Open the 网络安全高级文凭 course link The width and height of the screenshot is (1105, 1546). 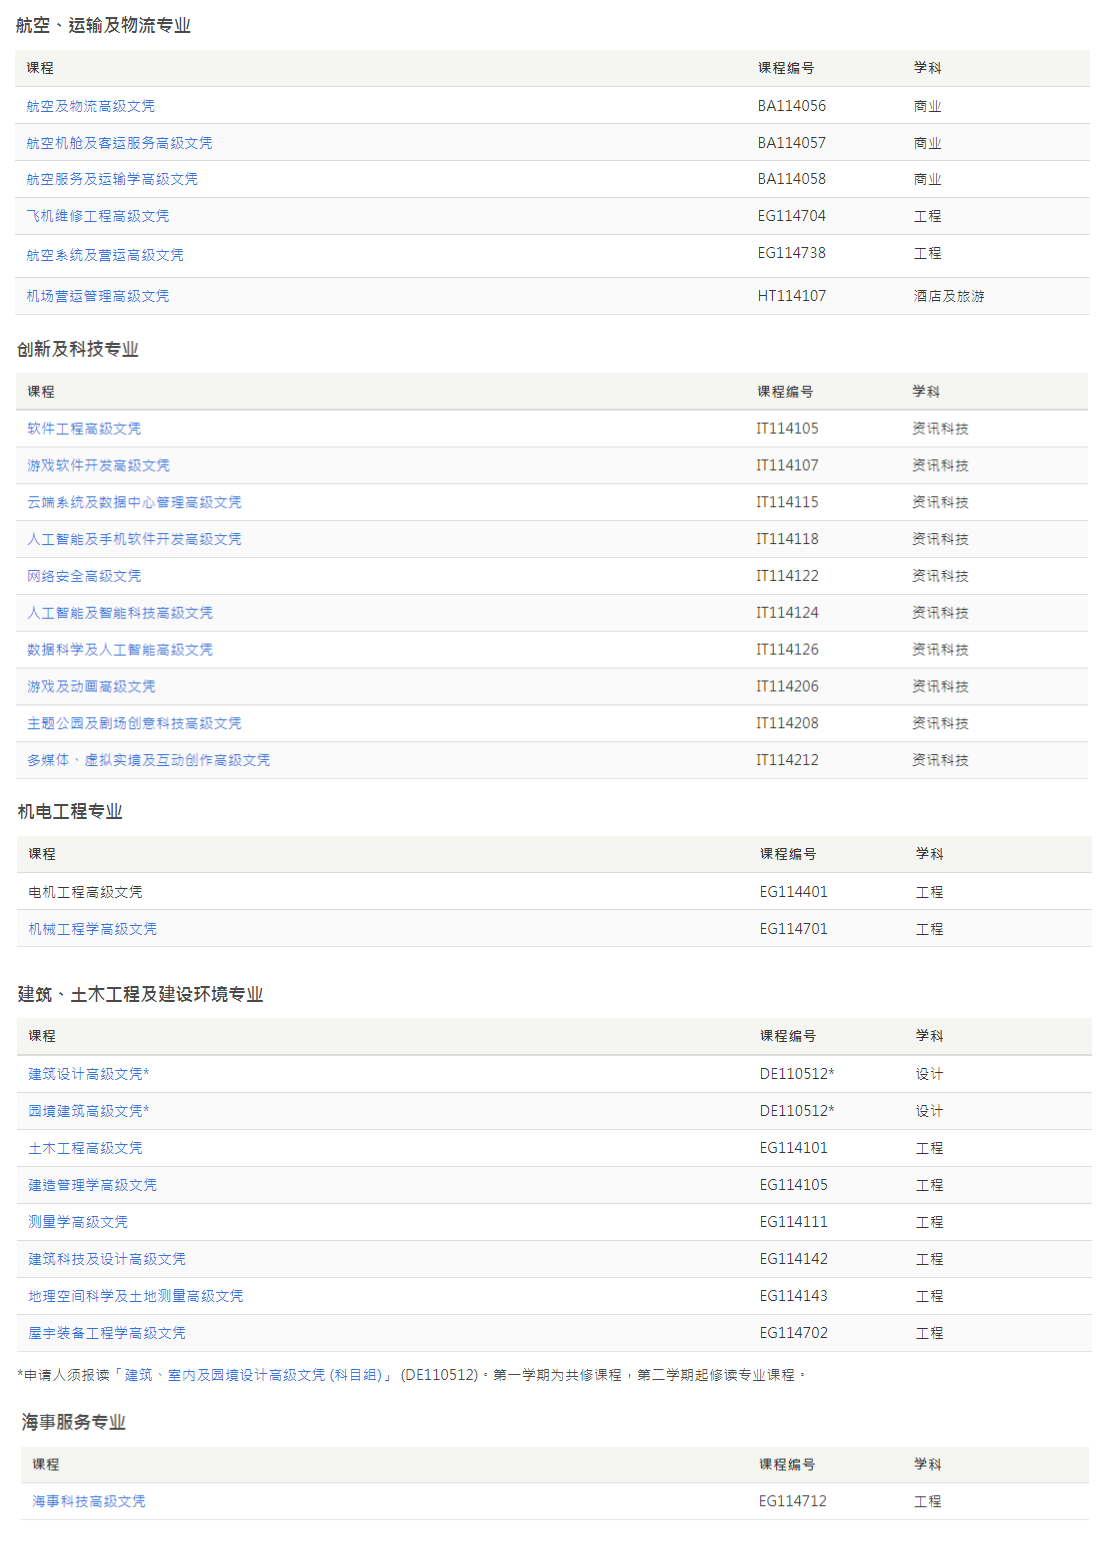click(80, 576)
